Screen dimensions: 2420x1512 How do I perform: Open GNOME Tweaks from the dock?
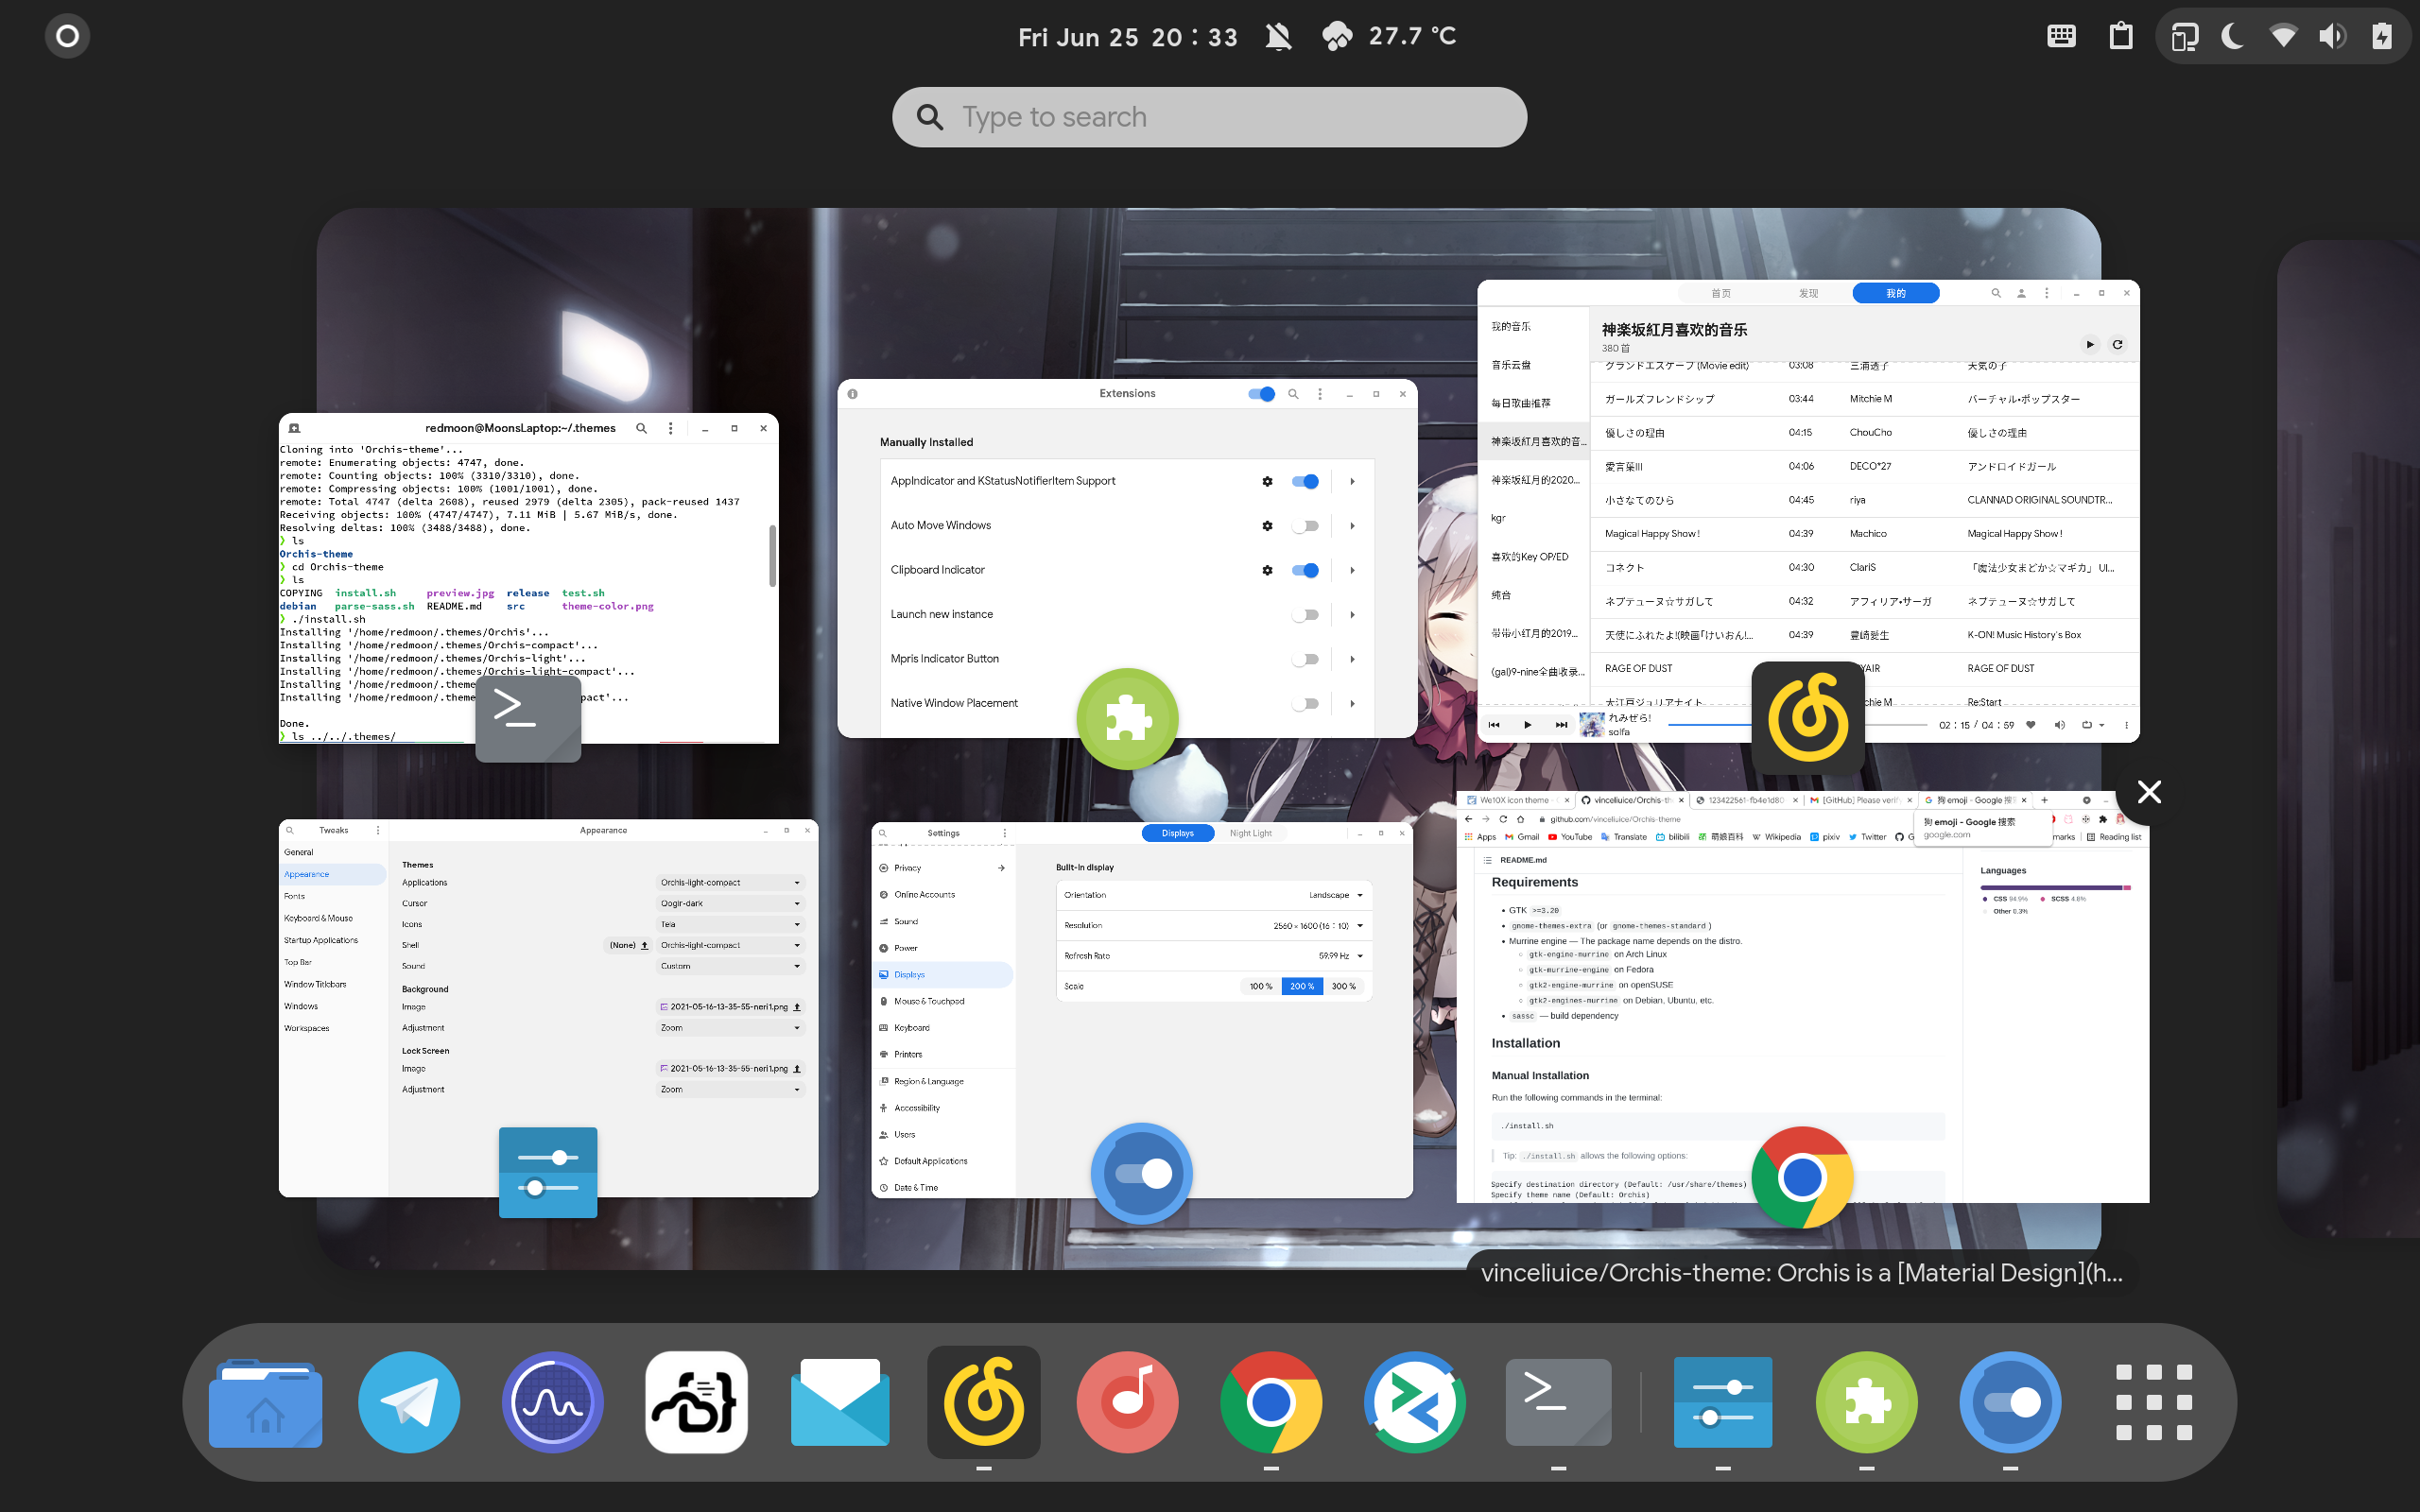point(1722,1402)
